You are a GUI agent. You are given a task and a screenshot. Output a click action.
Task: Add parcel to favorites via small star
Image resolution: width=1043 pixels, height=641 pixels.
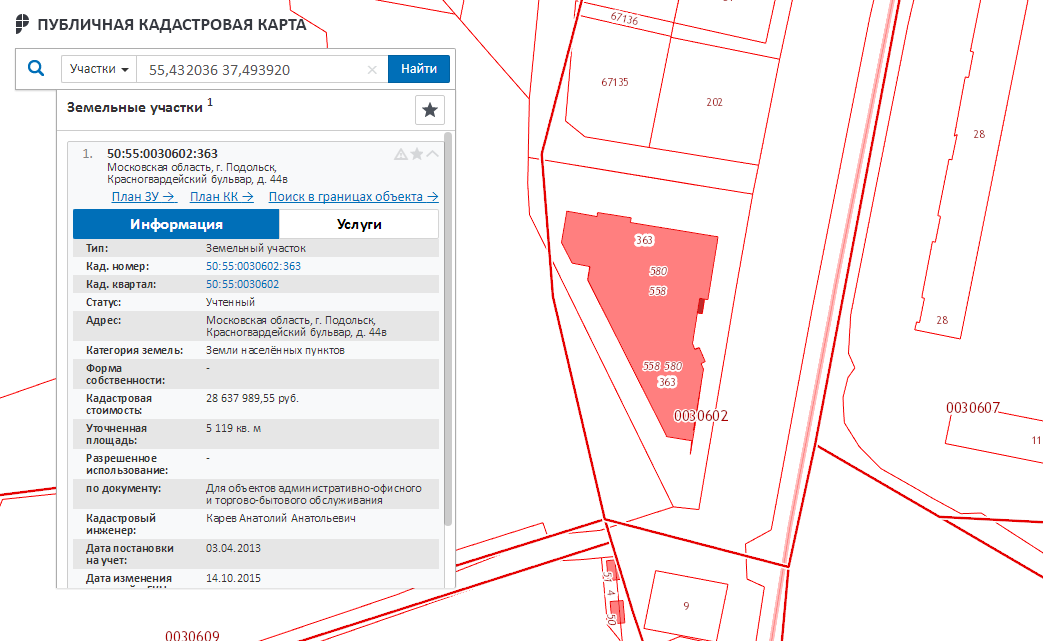click(x=417, y=154)
